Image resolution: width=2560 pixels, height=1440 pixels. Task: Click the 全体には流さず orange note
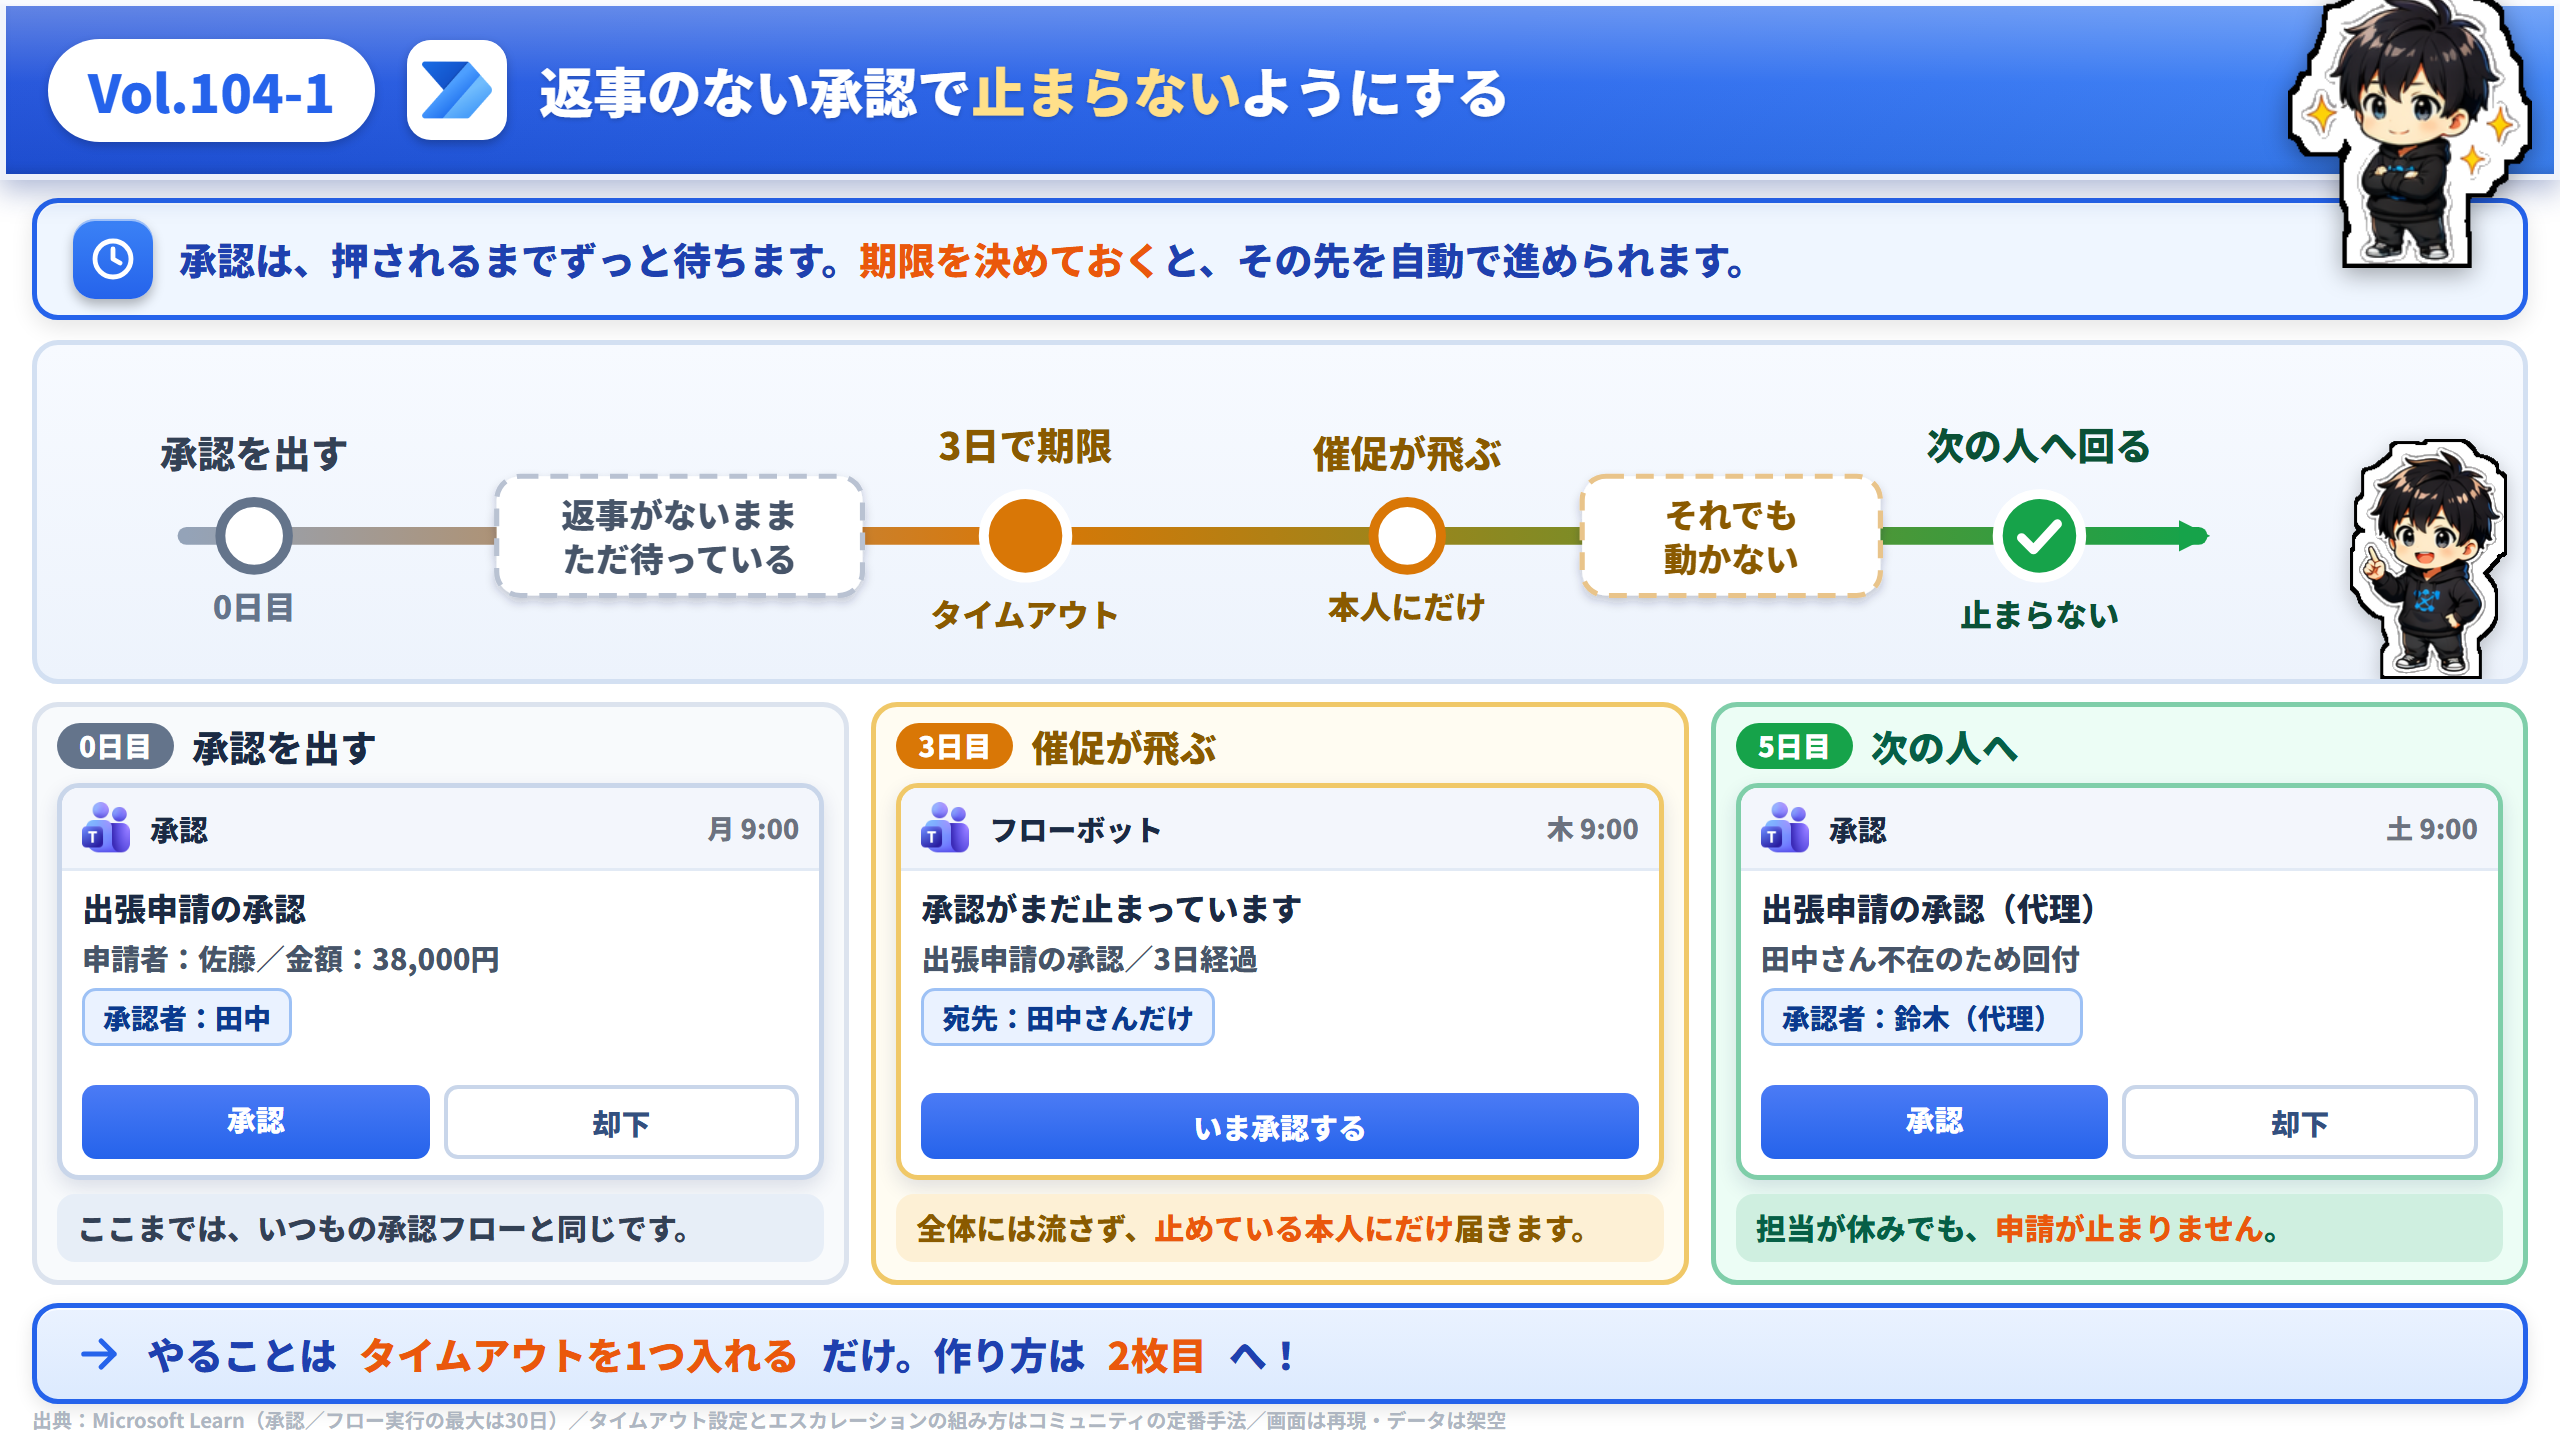pos(1279,1228)
